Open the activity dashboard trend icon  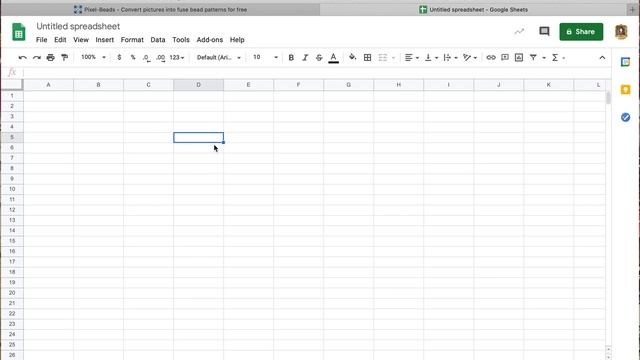click(x=519, y=31)
